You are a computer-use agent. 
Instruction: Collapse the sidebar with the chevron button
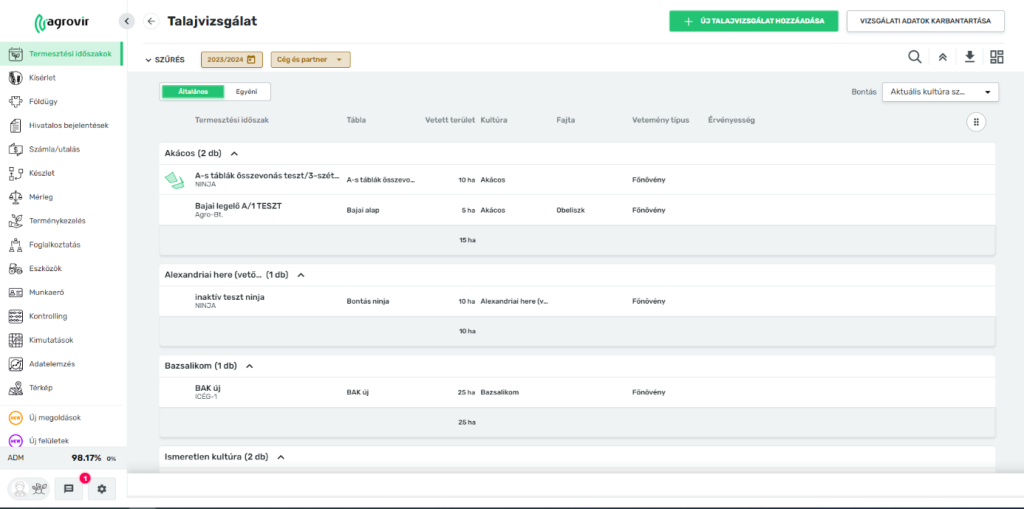[x=126, y=21]
